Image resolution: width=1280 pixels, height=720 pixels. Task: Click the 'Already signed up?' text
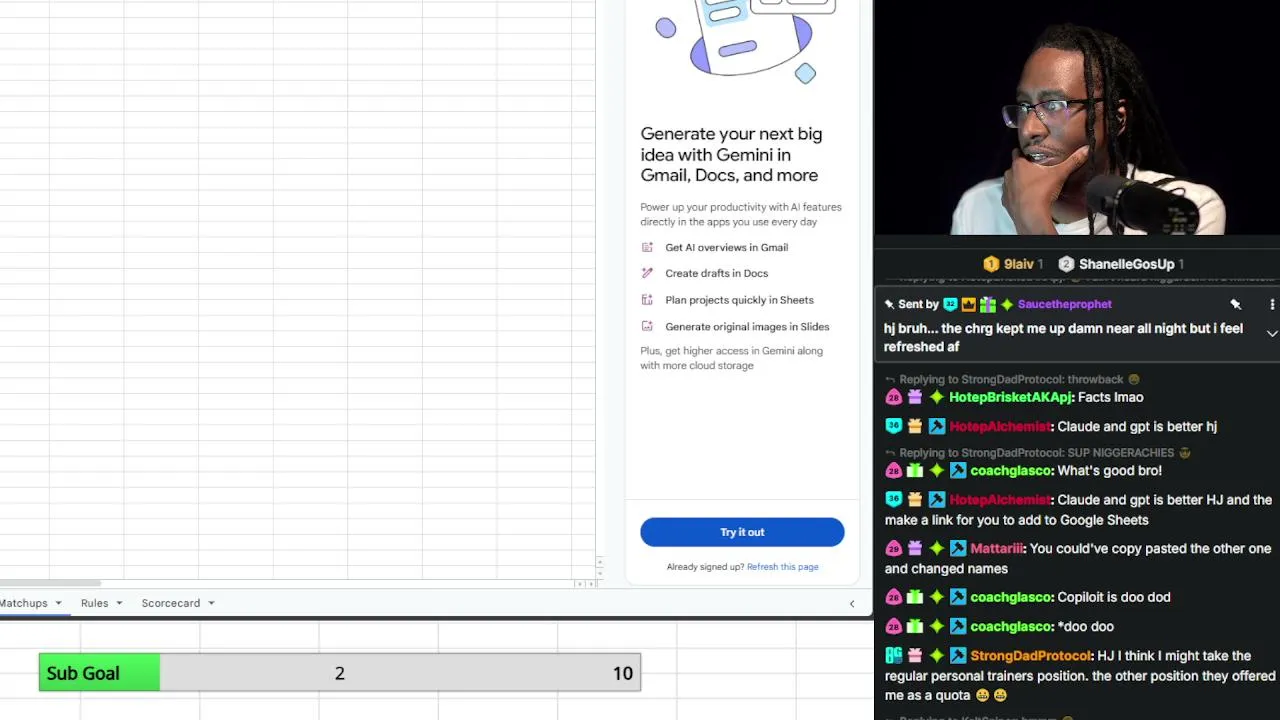point(705,567)
